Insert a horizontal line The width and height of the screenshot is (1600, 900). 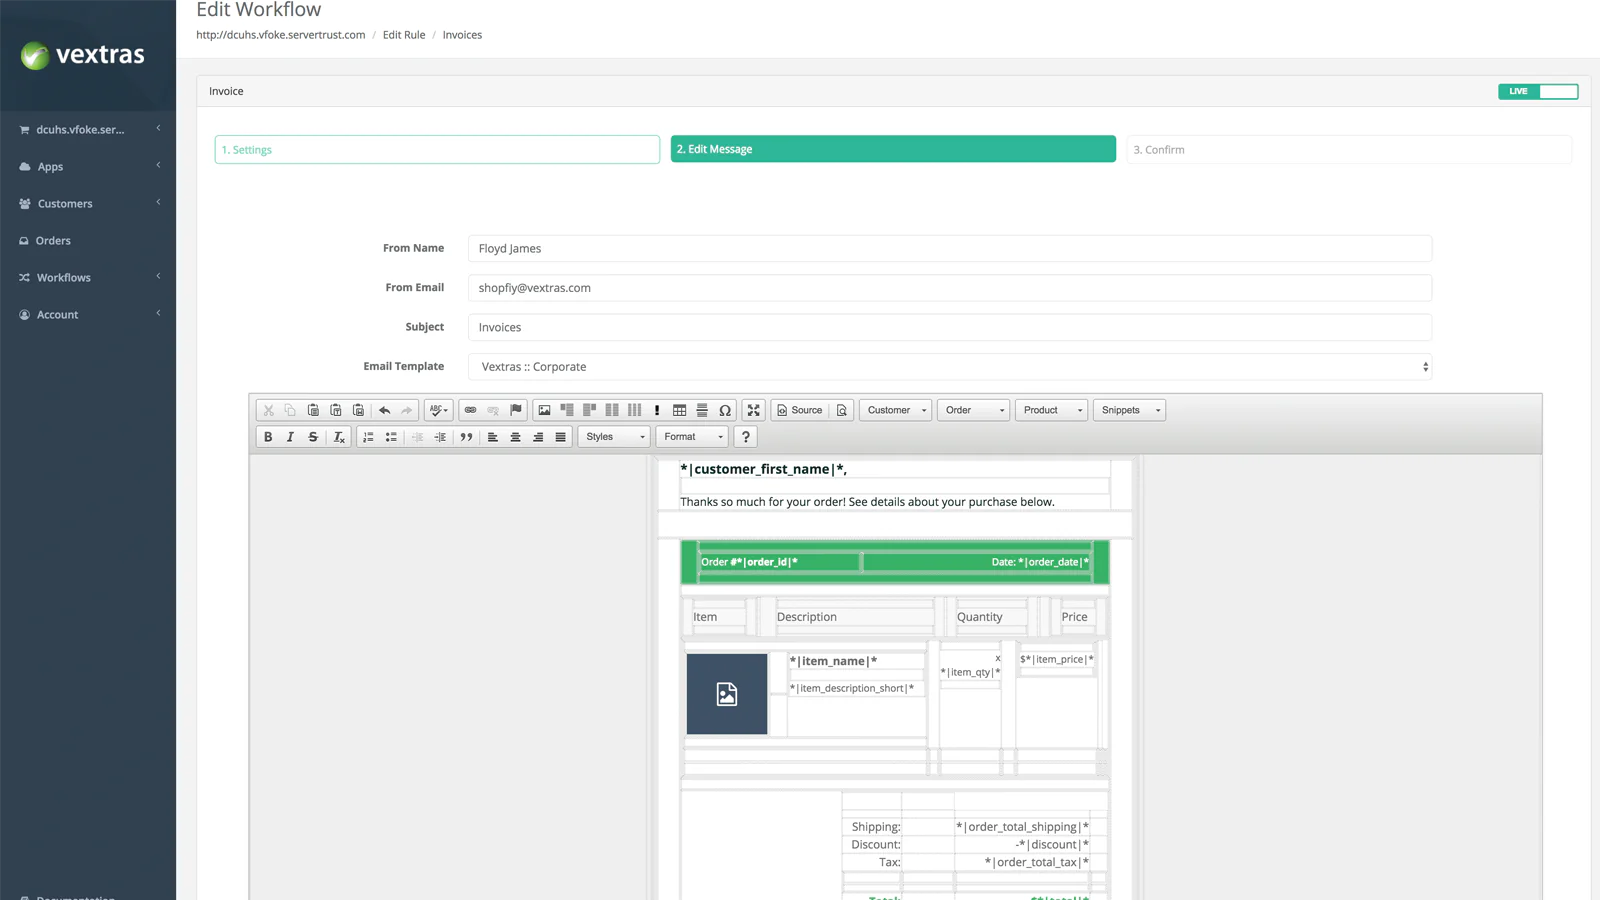click(702, 410)
